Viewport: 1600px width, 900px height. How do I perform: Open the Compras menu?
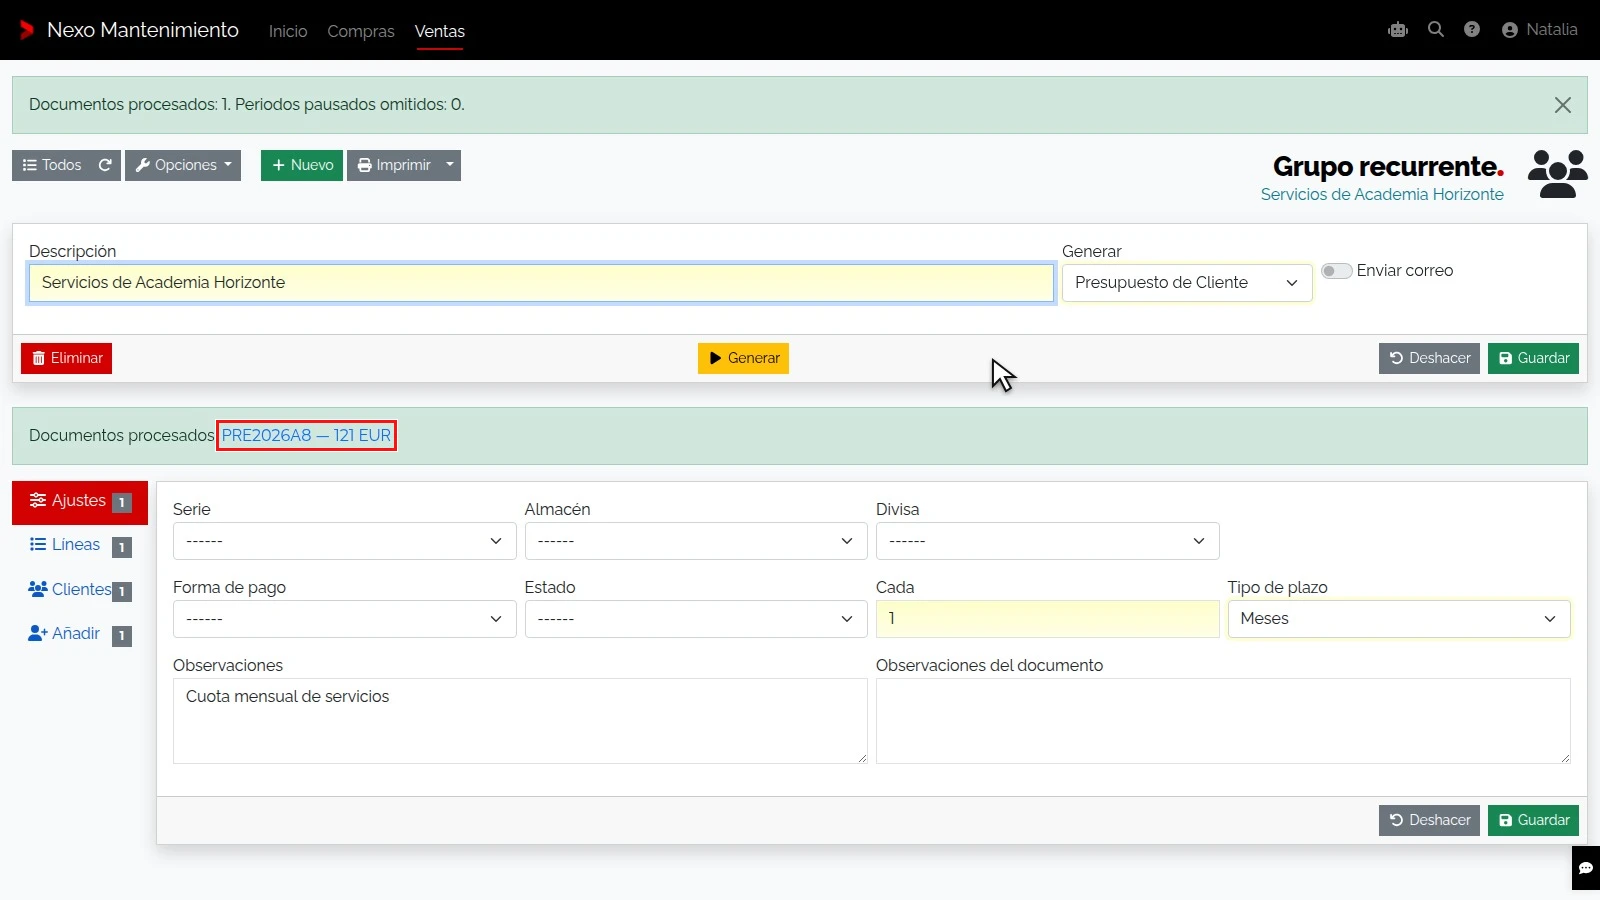pos(361,31)
